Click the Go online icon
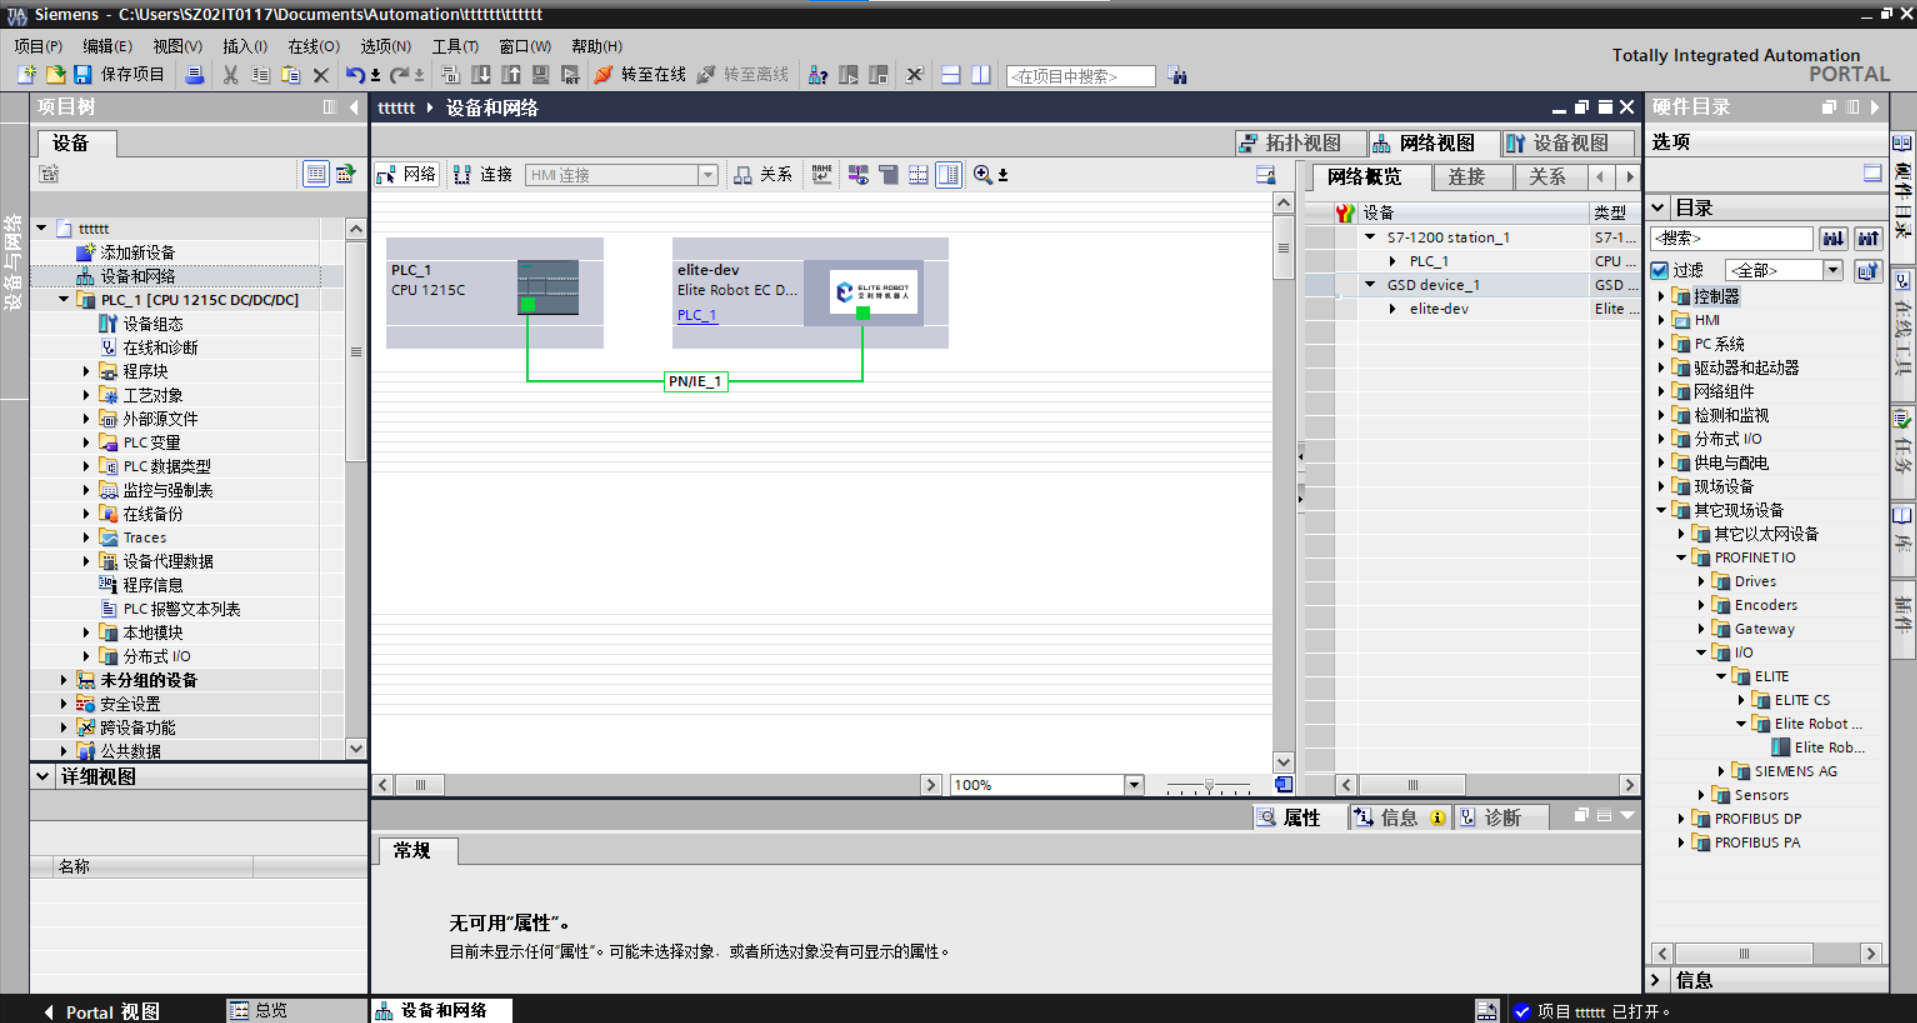The image size is (1917, 1023). (603, 75)
